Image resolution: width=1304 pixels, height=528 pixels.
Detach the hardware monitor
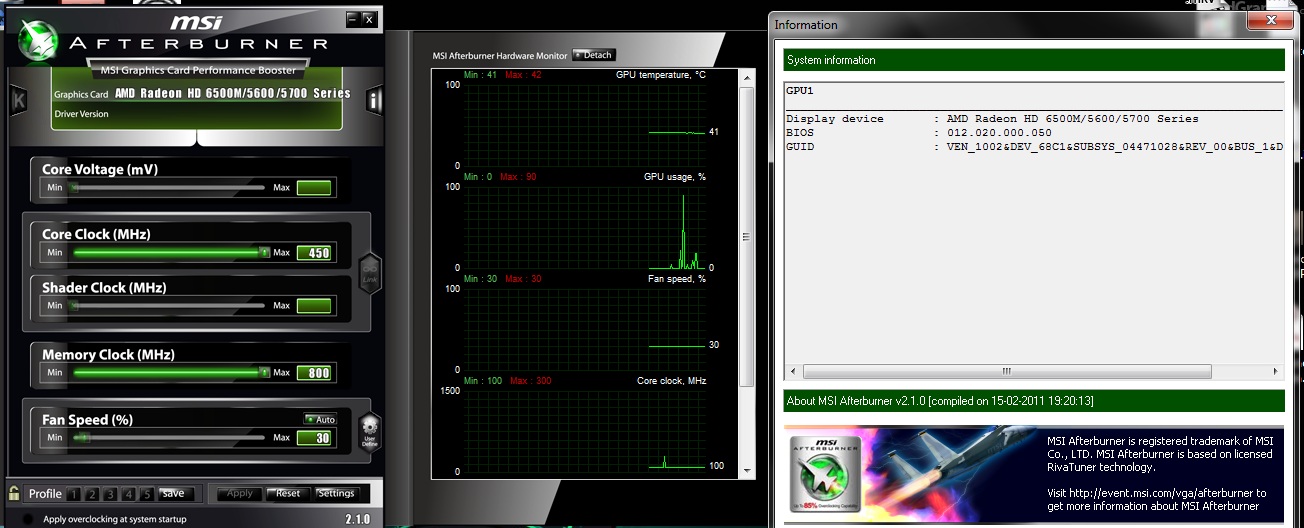(594, 55)
